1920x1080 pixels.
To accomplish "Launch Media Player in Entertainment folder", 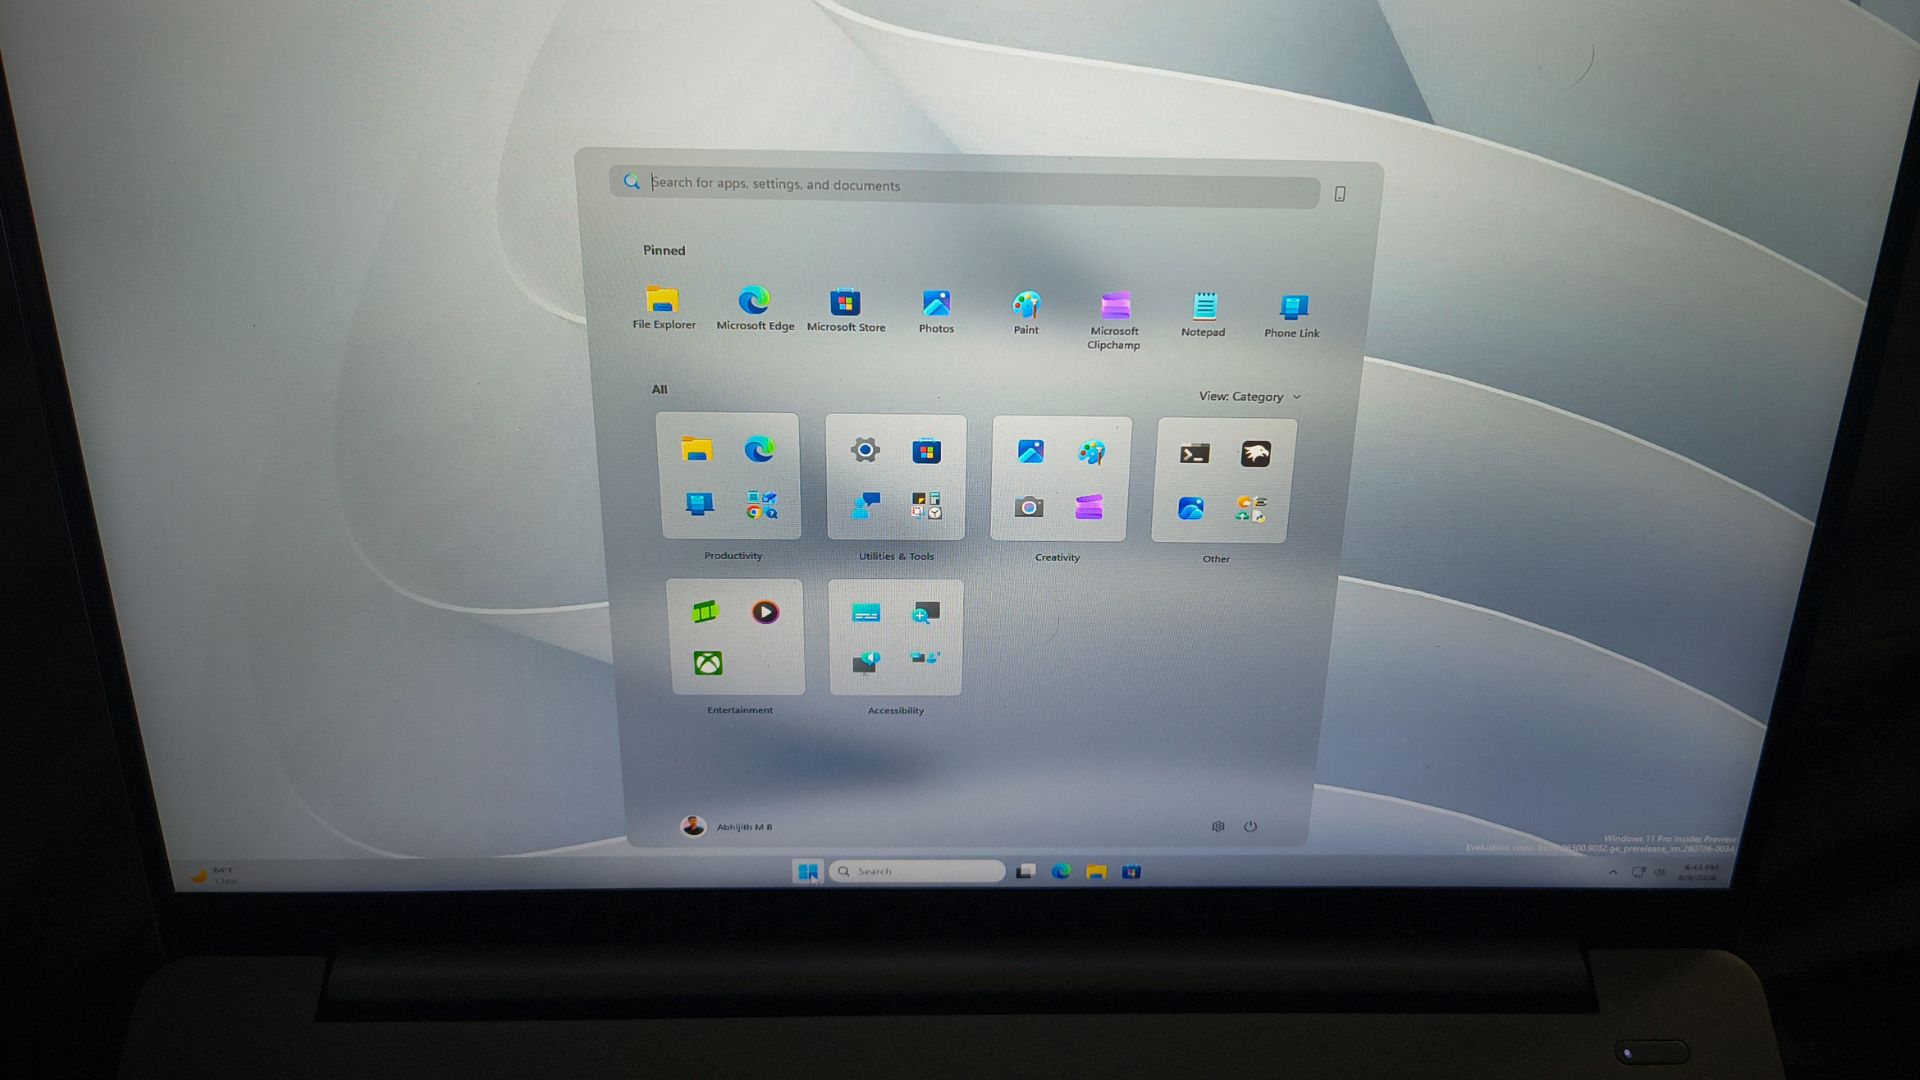I will click(765, 612).
